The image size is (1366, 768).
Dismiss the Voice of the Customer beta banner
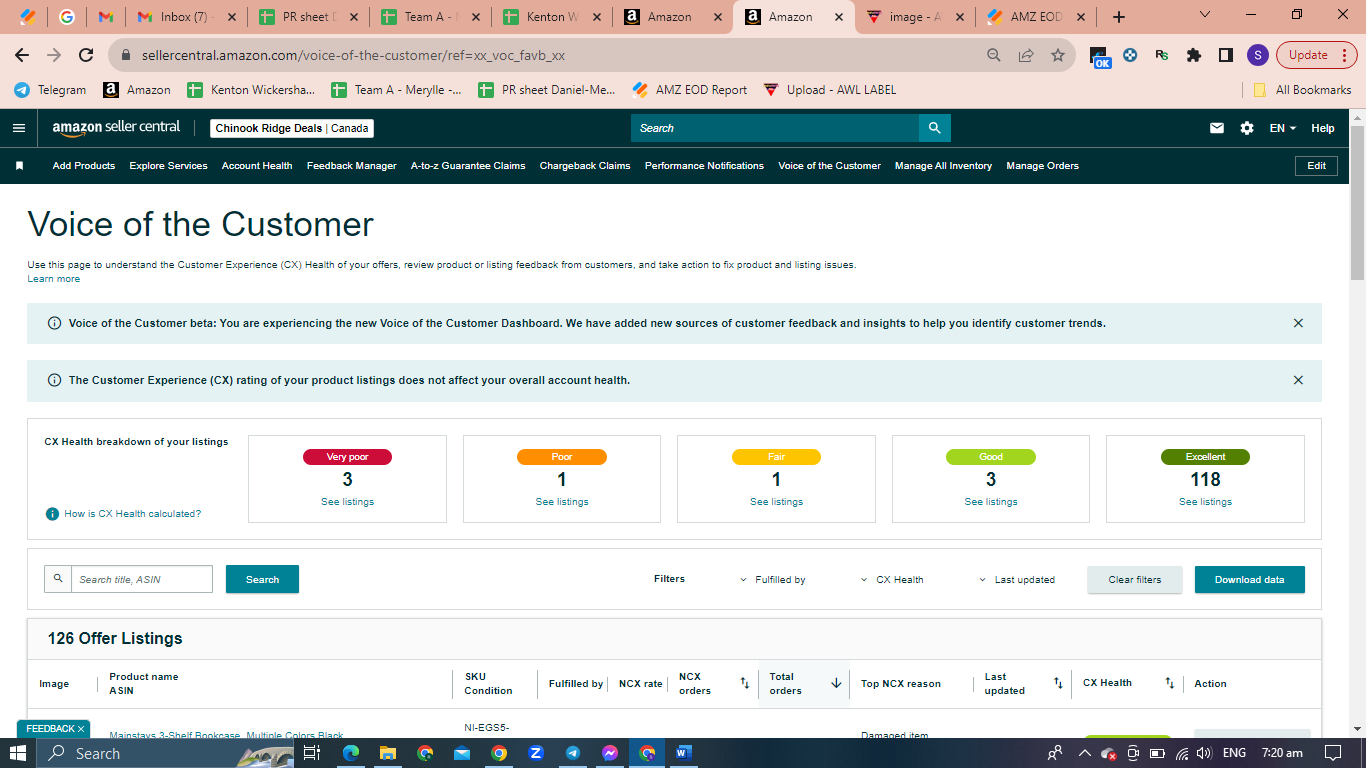(x=1298, y=323)
